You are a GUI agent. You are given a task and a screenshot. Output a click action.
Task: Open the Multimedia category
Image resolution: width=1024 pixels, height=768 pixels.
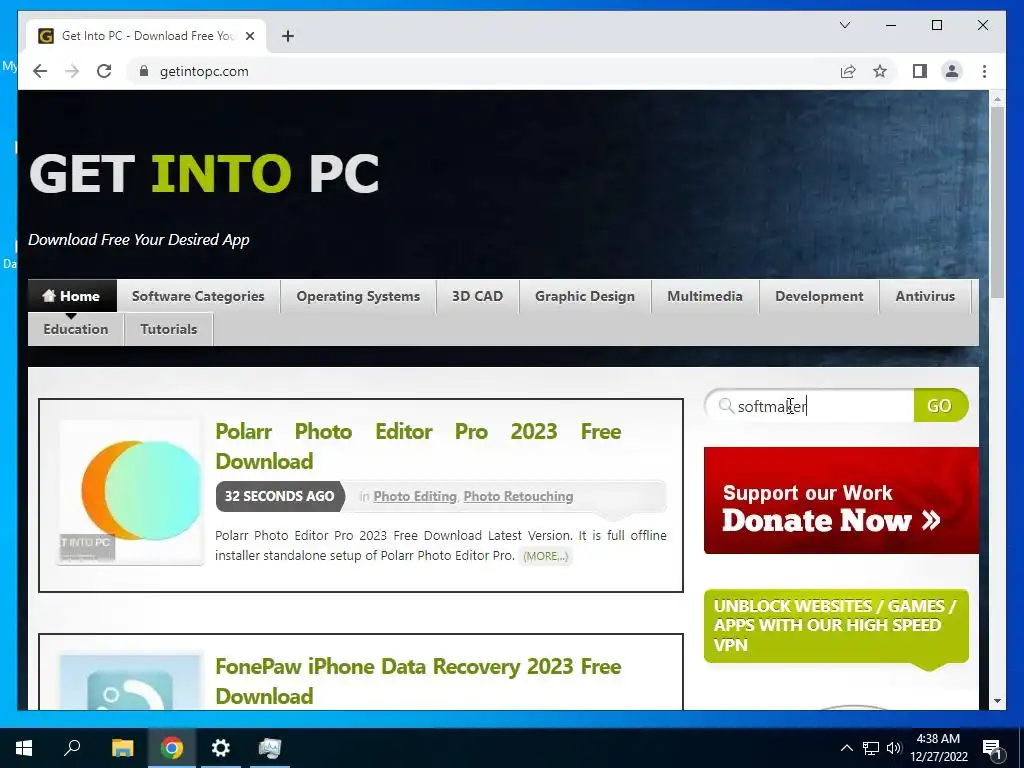[705, 296]
